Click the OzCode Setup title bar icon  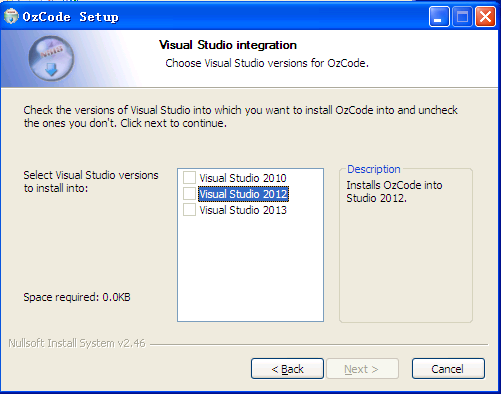click(11, 17)
